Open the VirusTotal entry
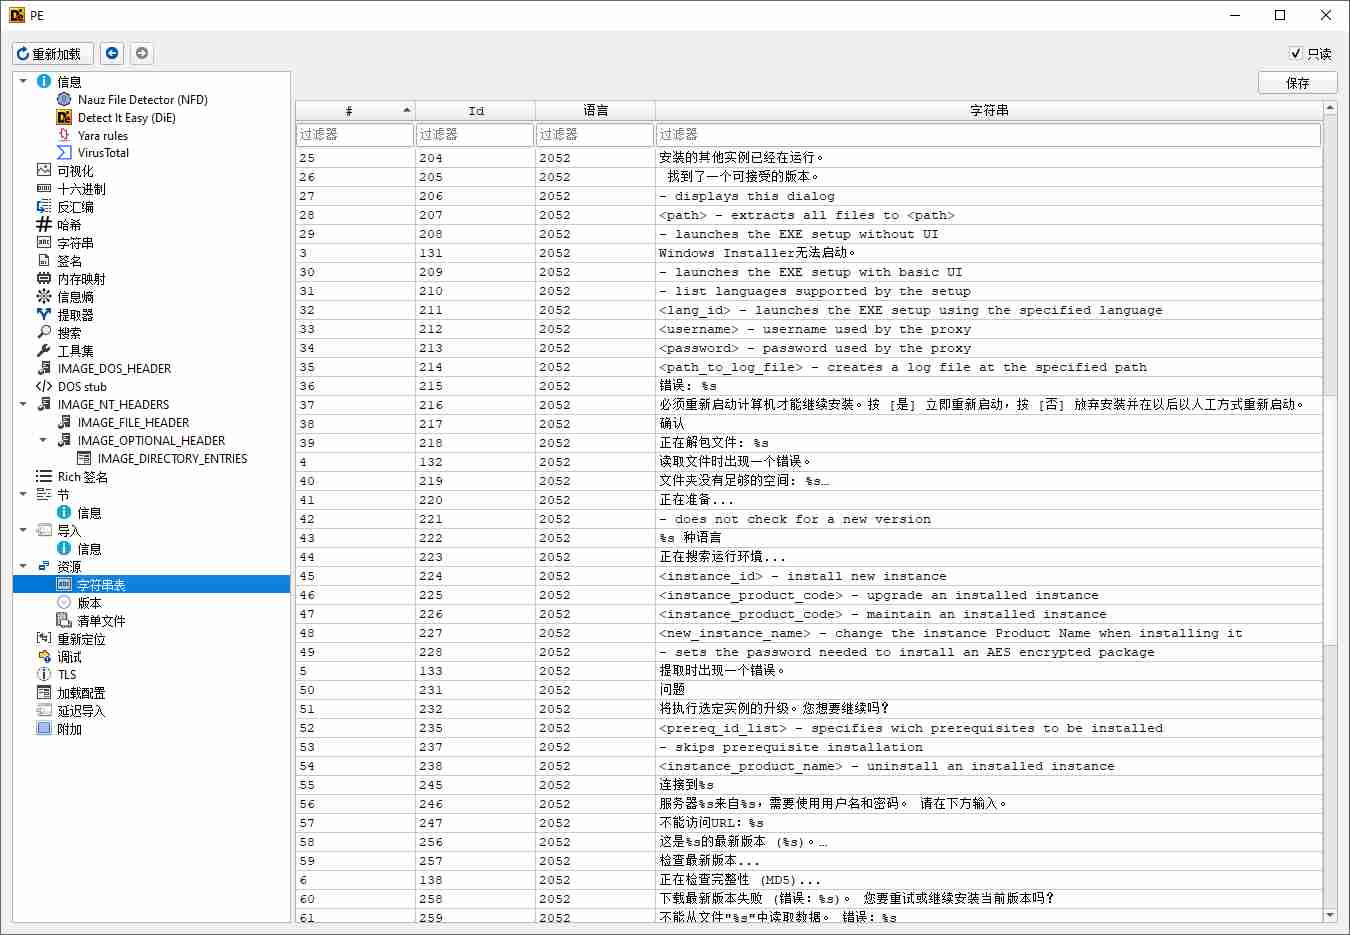The height and width of the screenshot is (935, 1350). 103,153
